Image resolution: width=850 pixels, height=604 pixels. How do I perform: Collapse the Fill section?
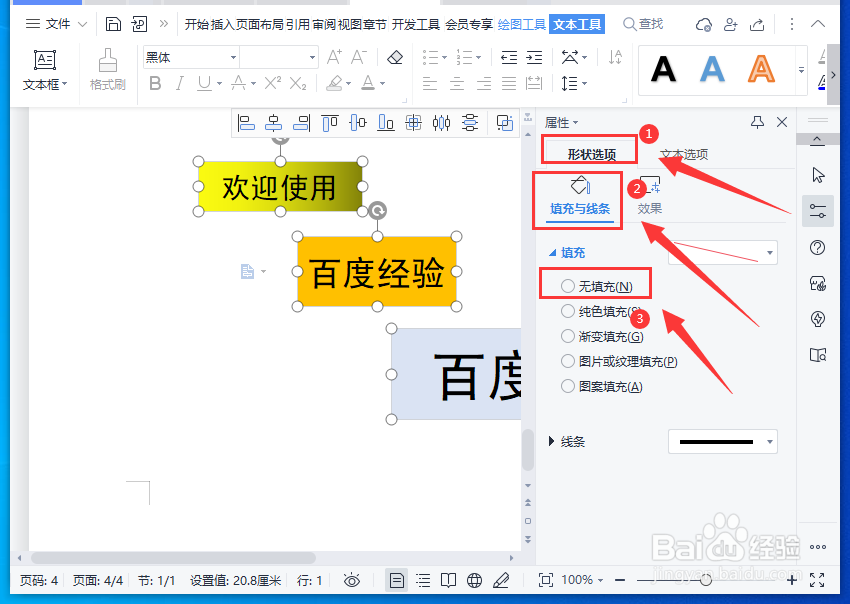(552, 253)
